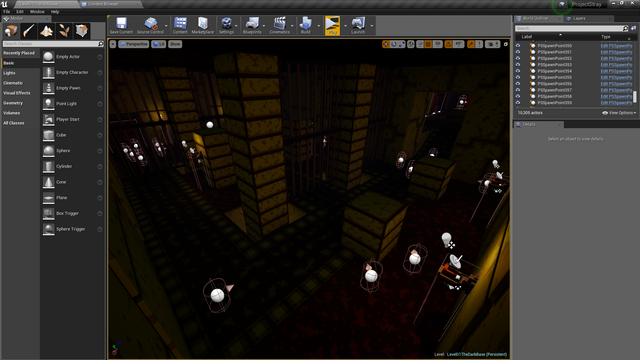
Task: Select the Foliage mode icon
Action: coord(64,31)
